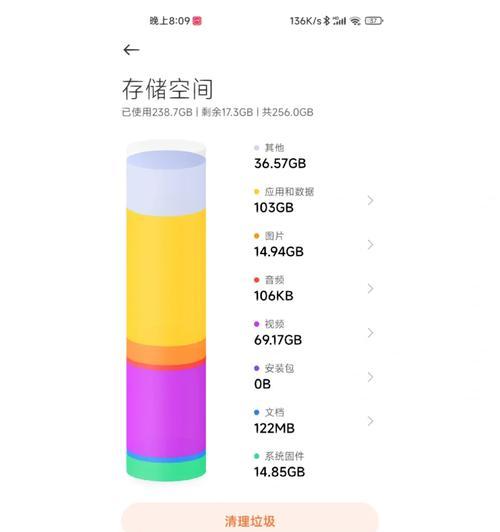Open the 安装包 chevron arrow
500x532 pixels.
[x=371, y=377]
